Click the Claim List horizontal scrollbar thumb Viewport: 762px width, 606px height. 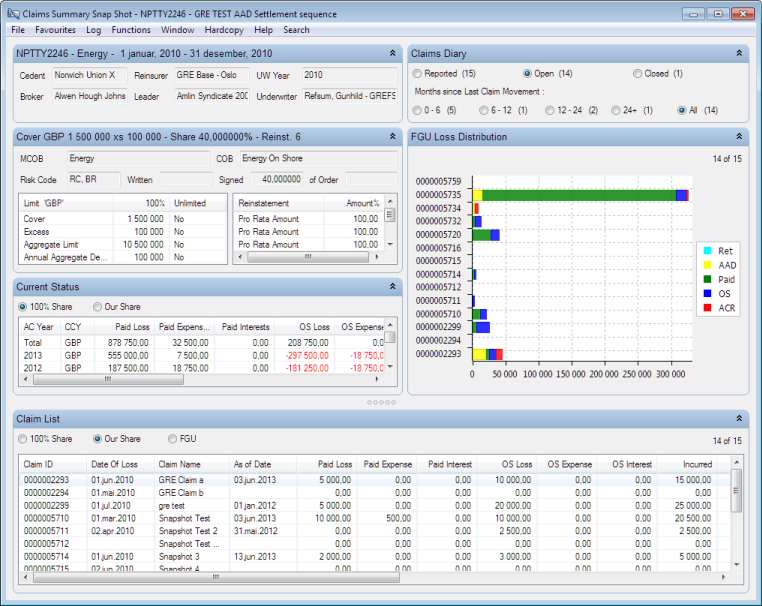point(216,577)
